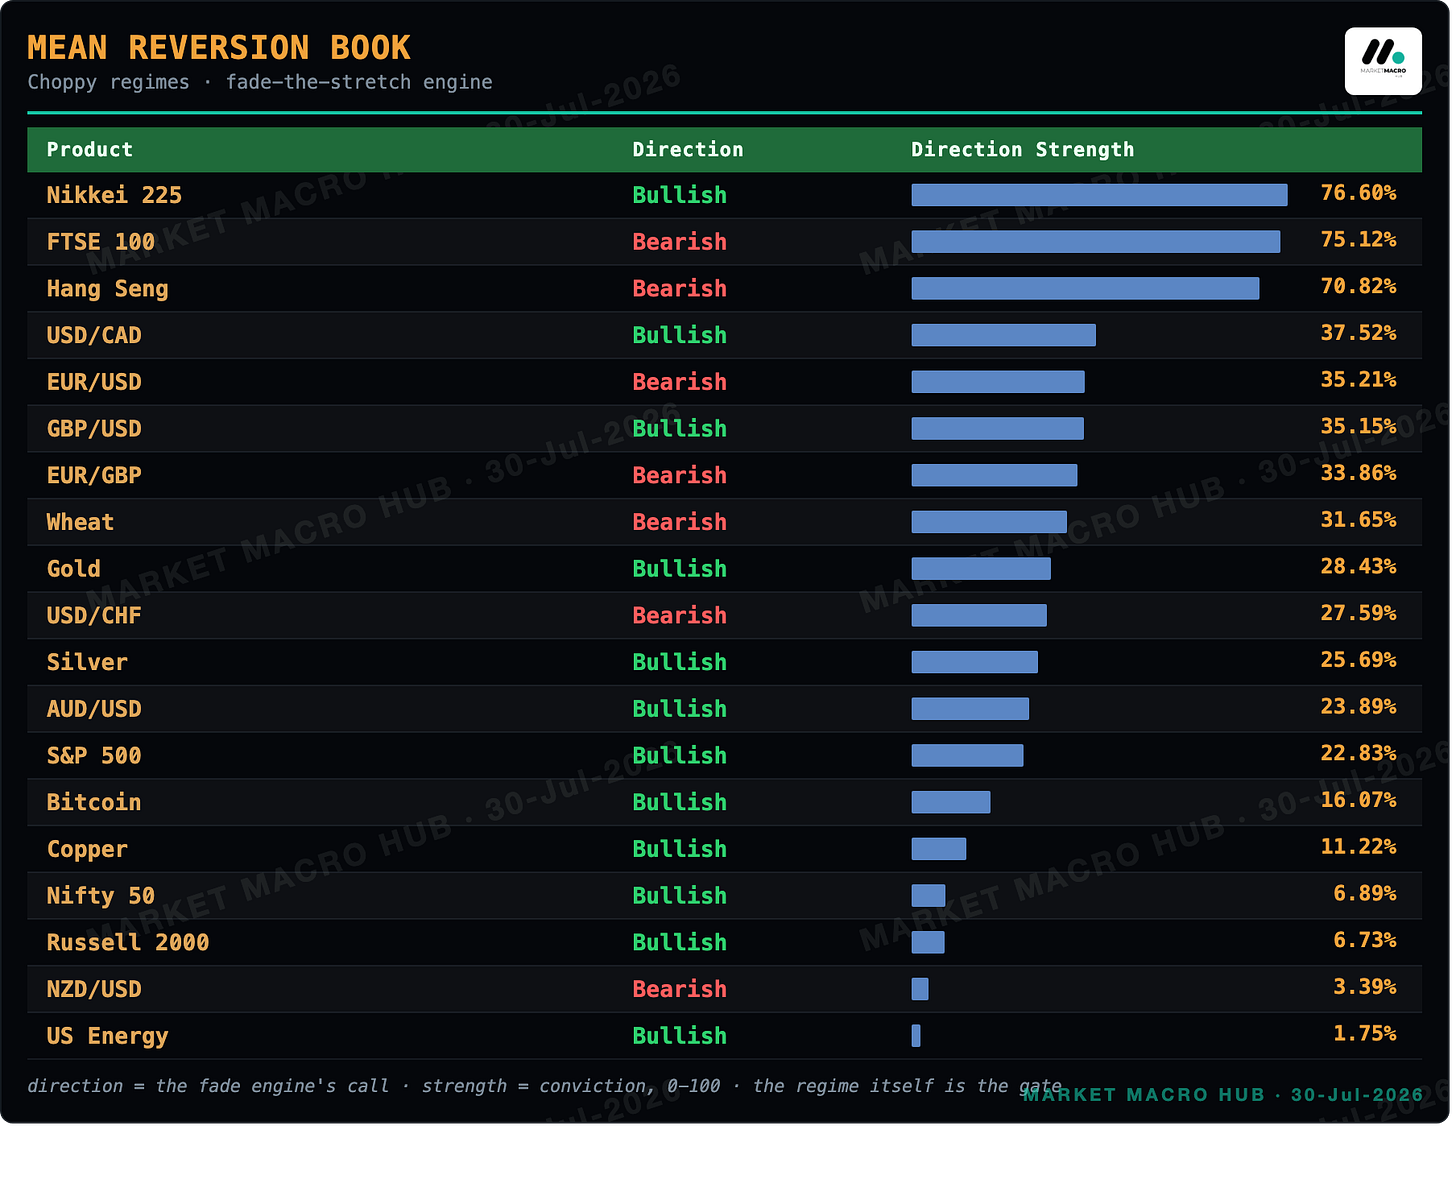Click the 25.69% strength value
1456x1192 pixels.
click(1358, 659)
